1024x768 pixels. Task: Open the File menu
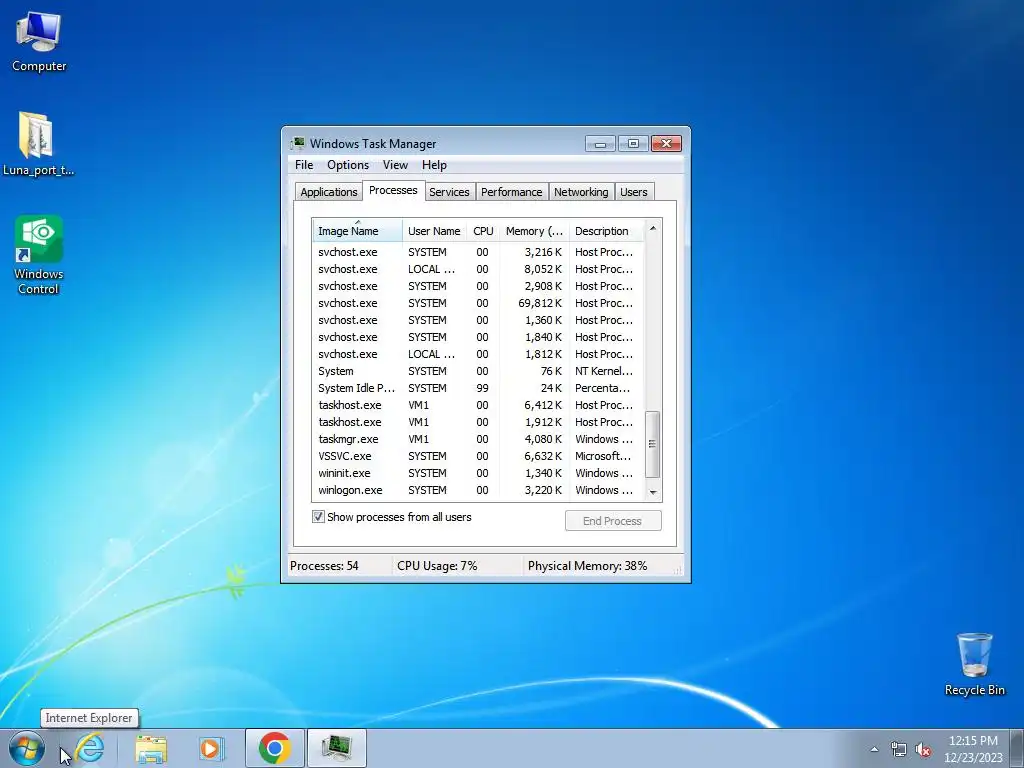(304, 165)
